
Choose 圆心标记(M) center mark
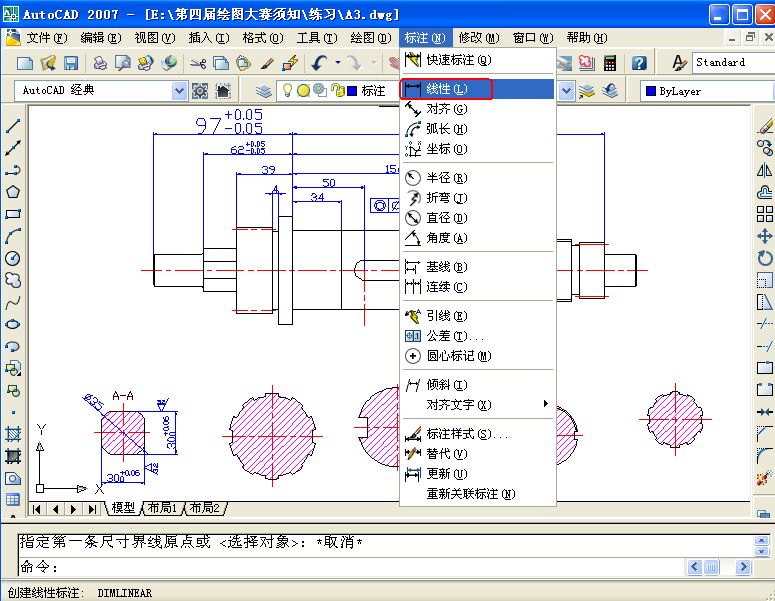[477, 356]
